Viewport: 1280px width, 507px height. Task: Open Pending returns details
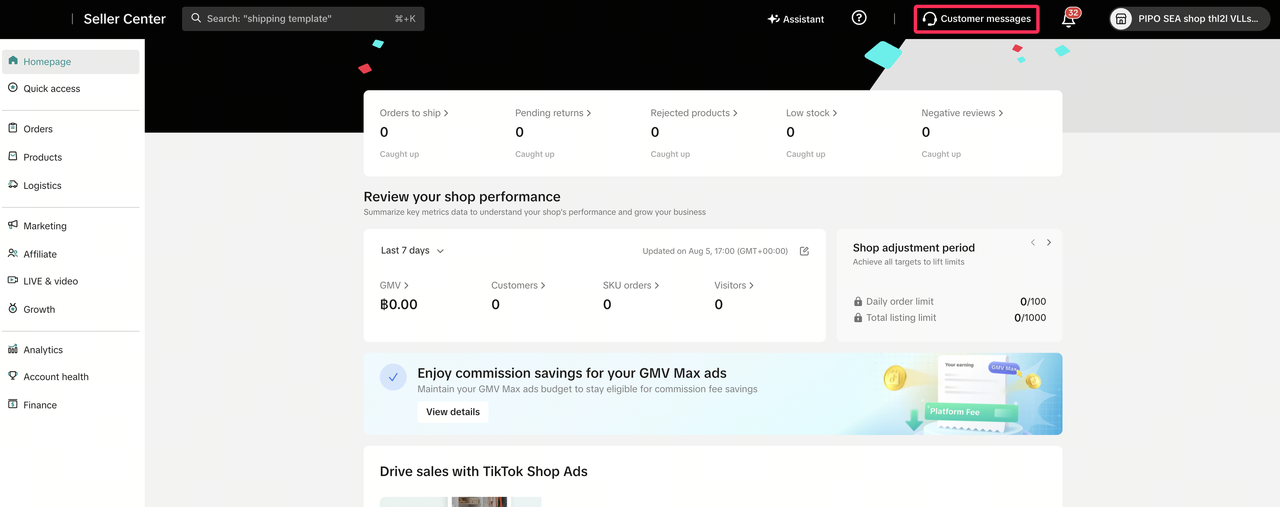(553, 113)
